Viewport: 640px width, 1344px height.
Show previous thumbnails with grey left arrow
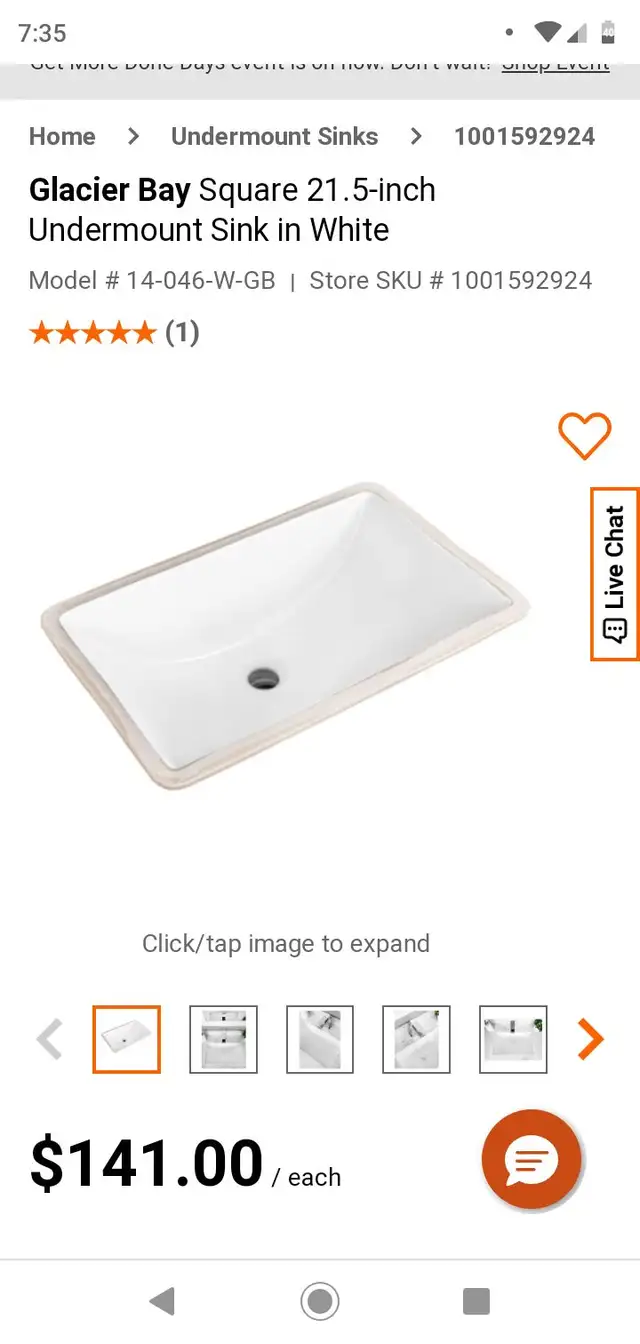49,1039
